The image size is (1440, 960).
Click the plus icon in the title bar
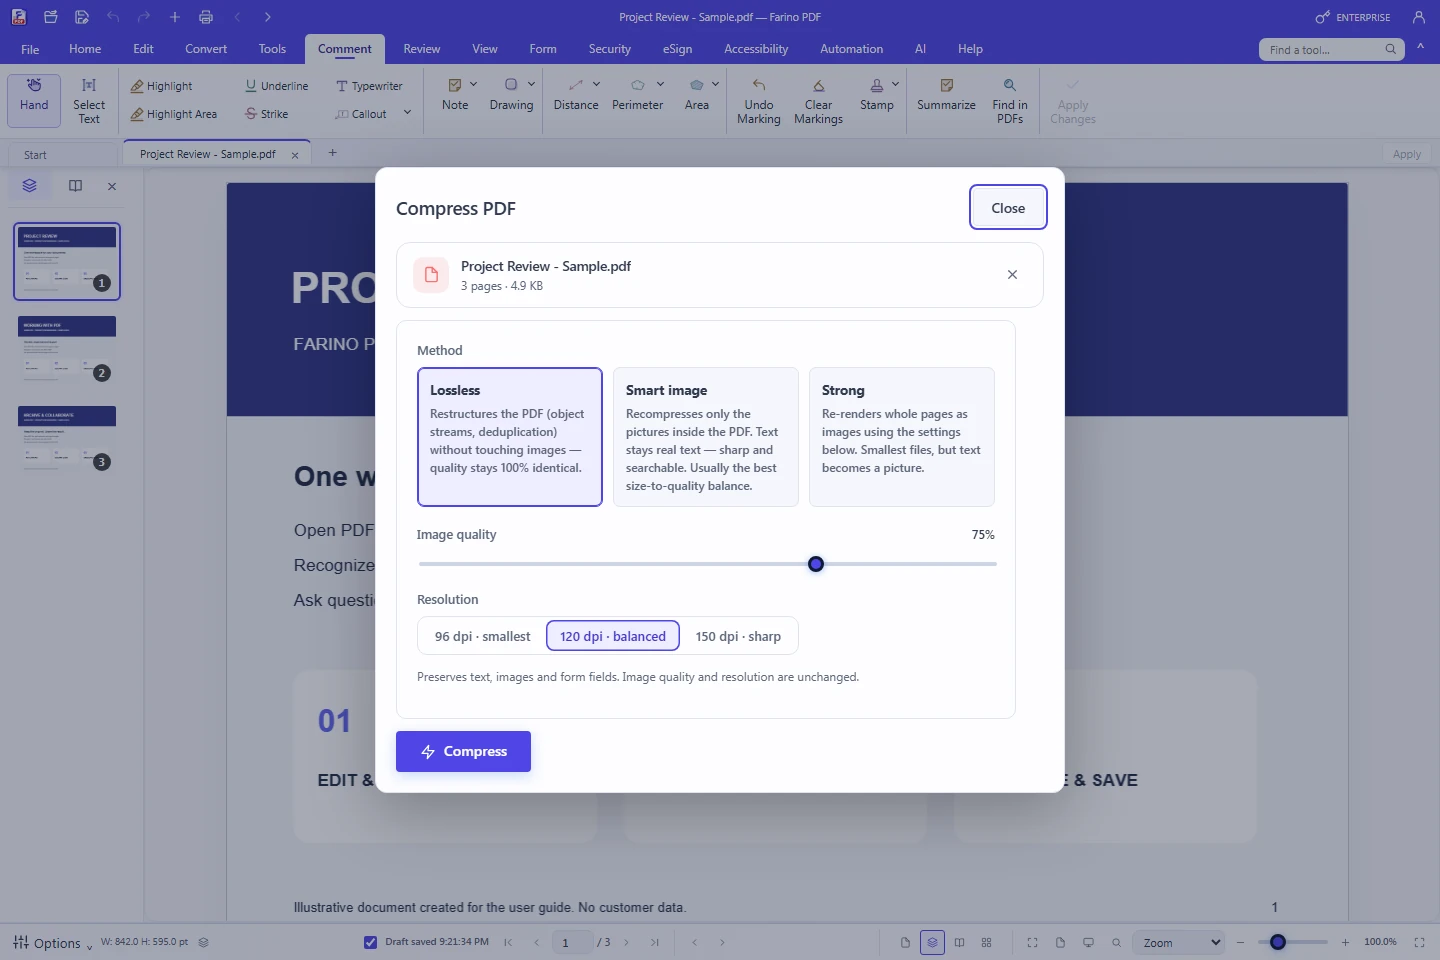coord(175,17)
